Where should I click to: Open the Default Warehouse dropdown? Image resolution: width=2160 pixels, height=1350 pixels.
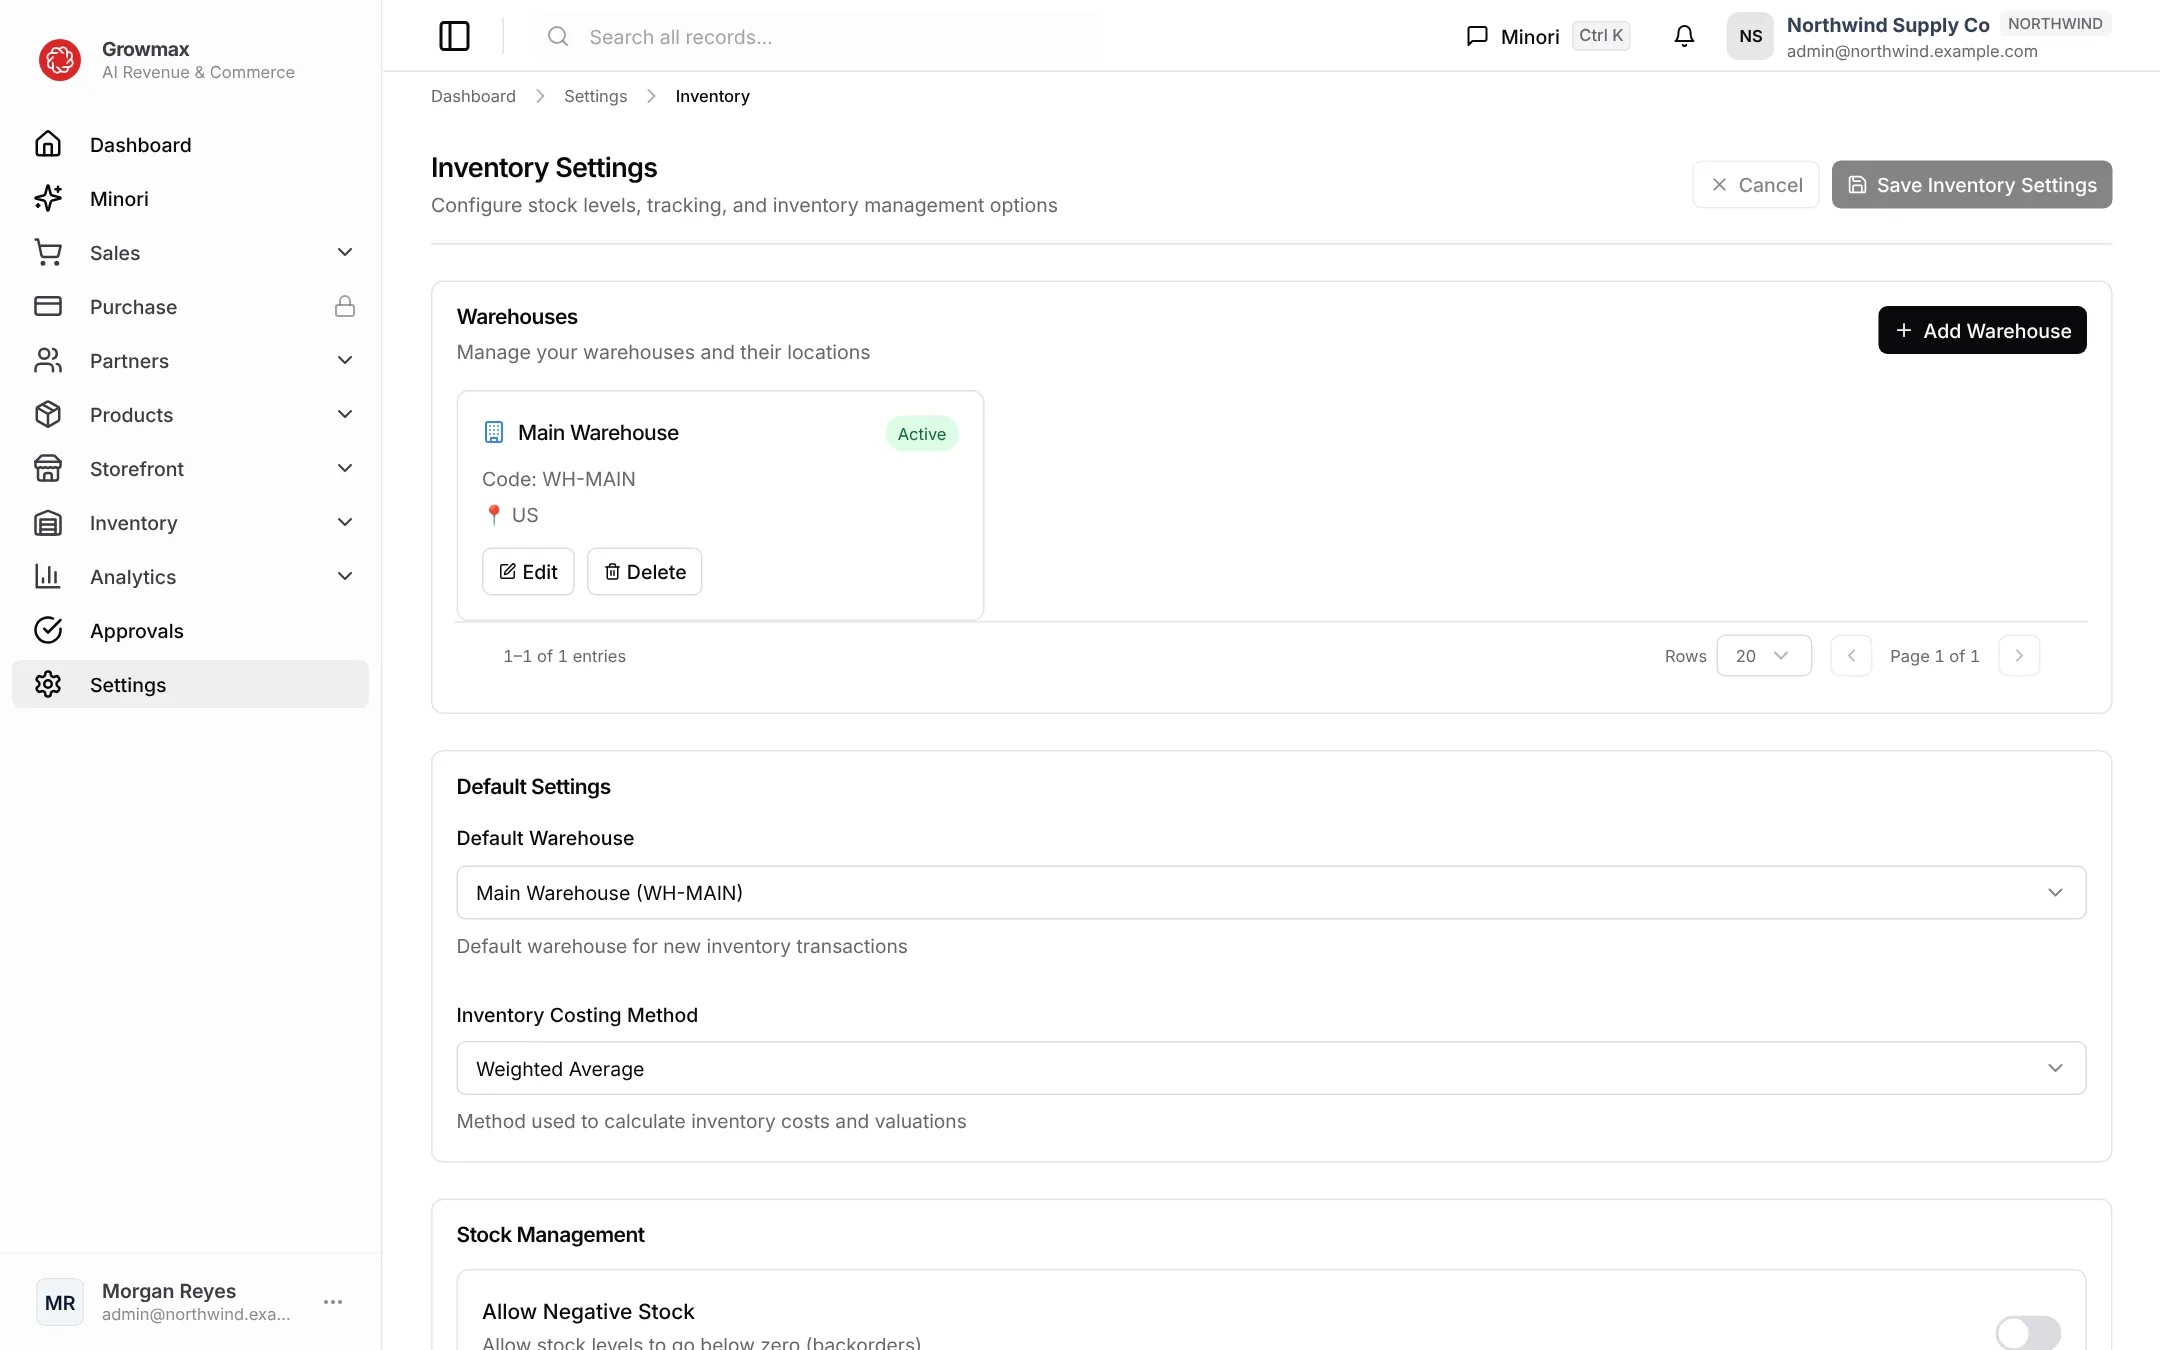[x=1271, y=893]
